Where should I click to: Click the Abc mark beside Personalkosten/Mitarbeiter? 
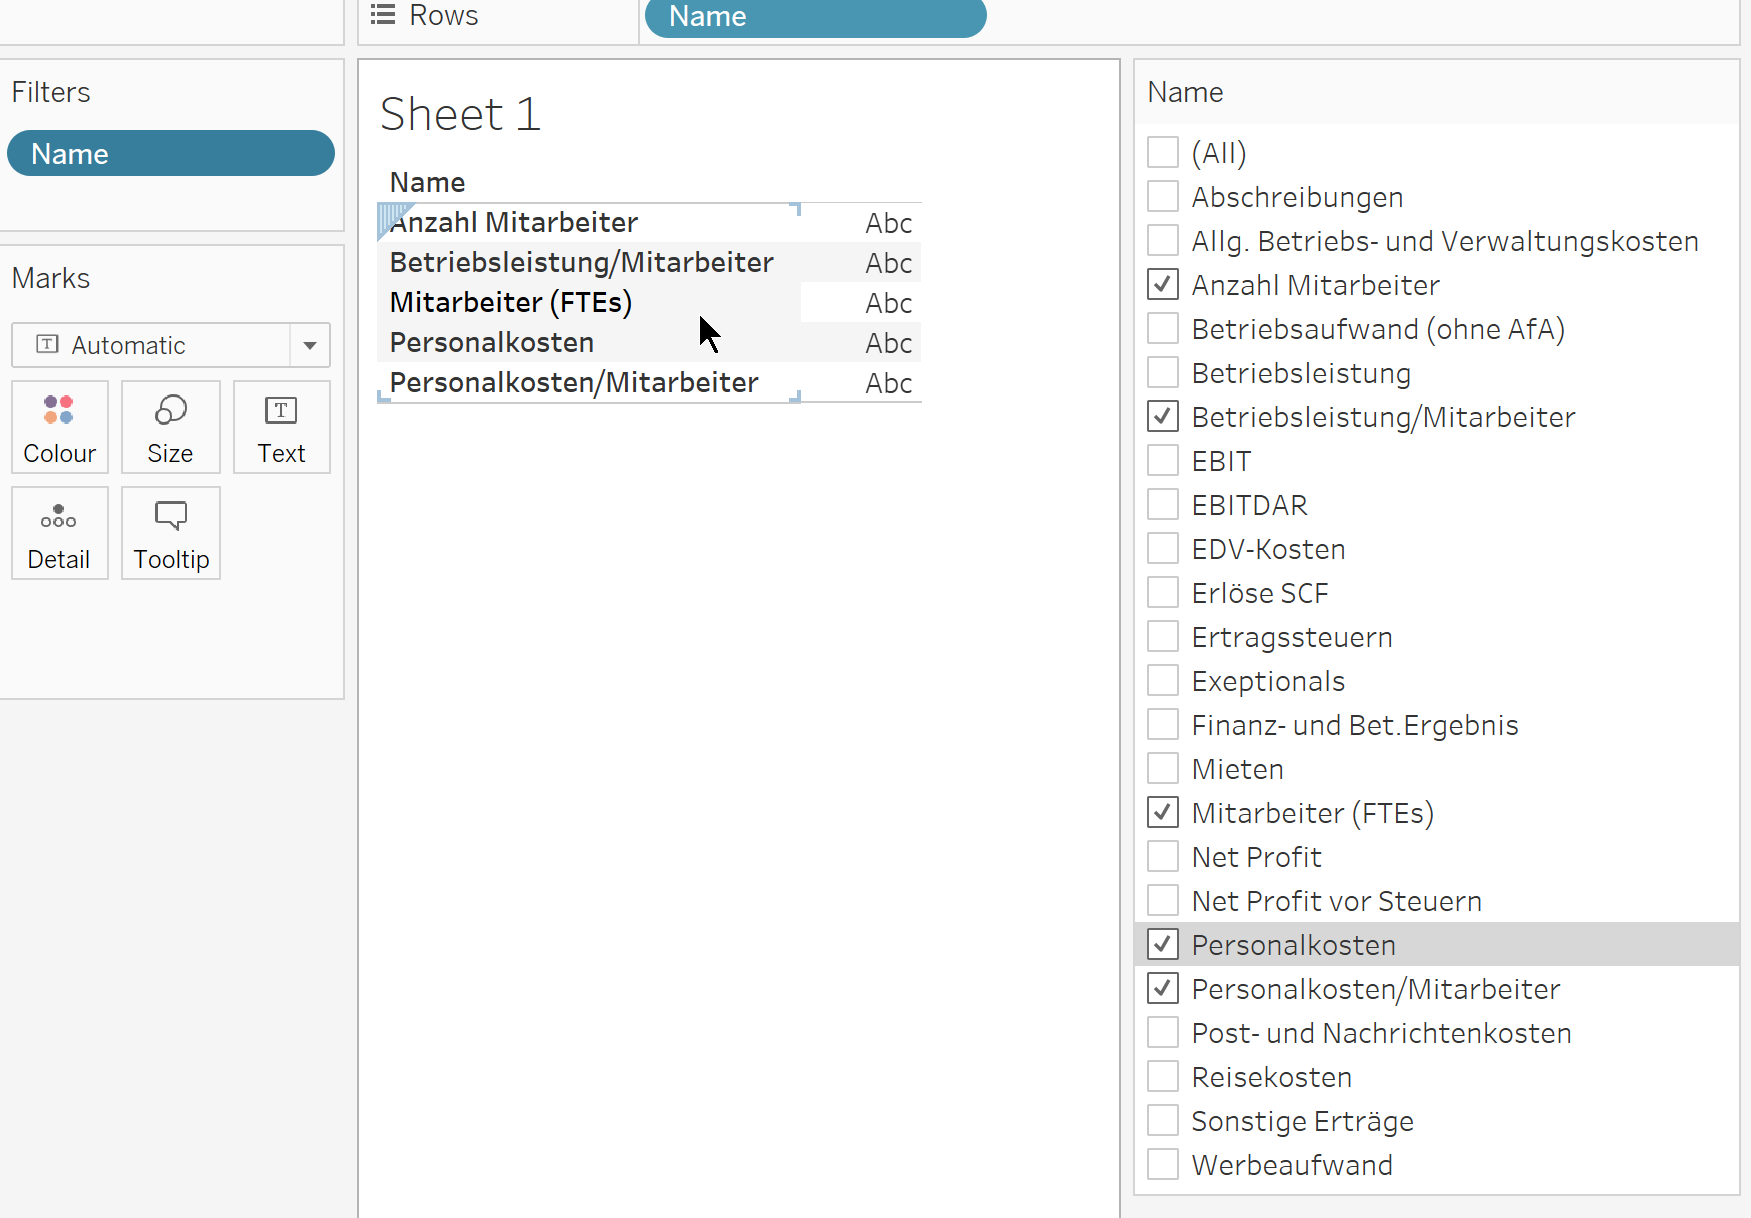pos(888,383)
